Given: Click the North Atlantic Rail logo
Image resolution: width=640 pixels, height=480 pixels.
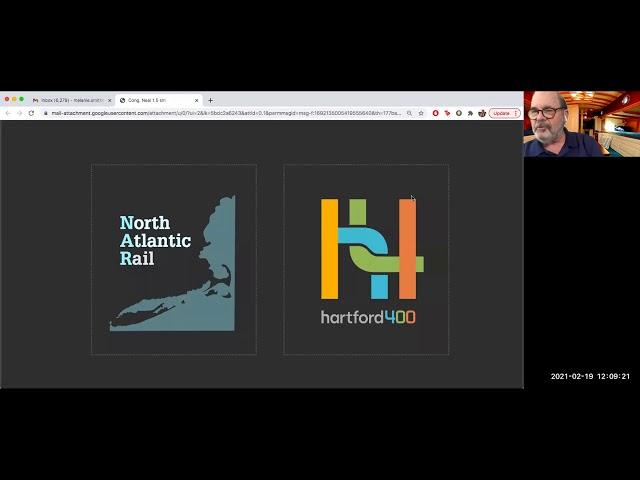Looking at the screenshot, I should click(x=174, y=260).
